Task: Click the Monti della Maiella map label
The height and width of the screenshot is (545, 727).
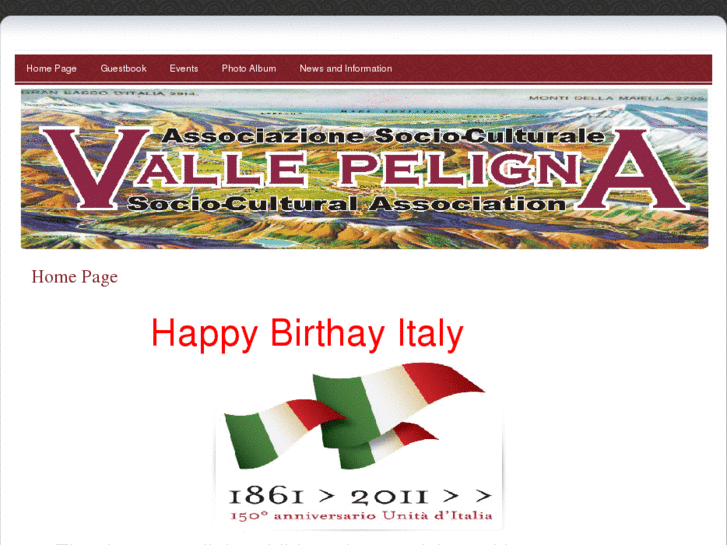Action: coord(618,98)
